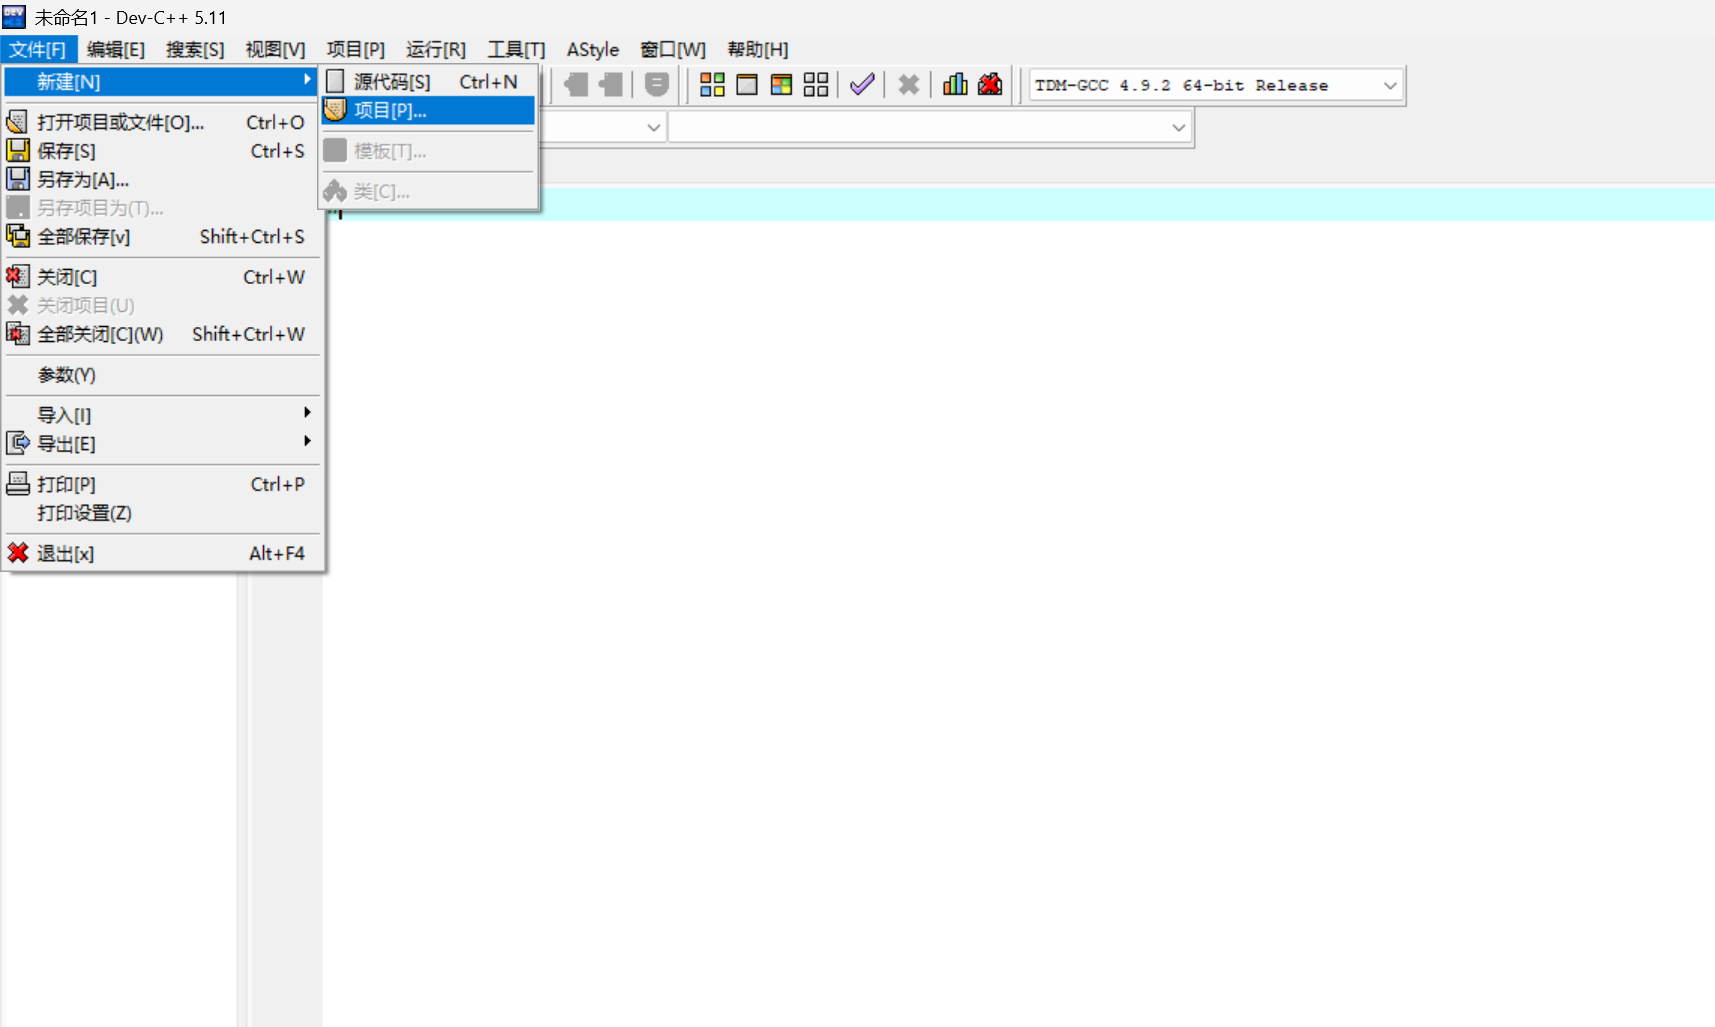This screenshot has width=1715, height=1027.
Task: Open the AStyle menu
Action: pyautogui.click(x=593, y=49)
